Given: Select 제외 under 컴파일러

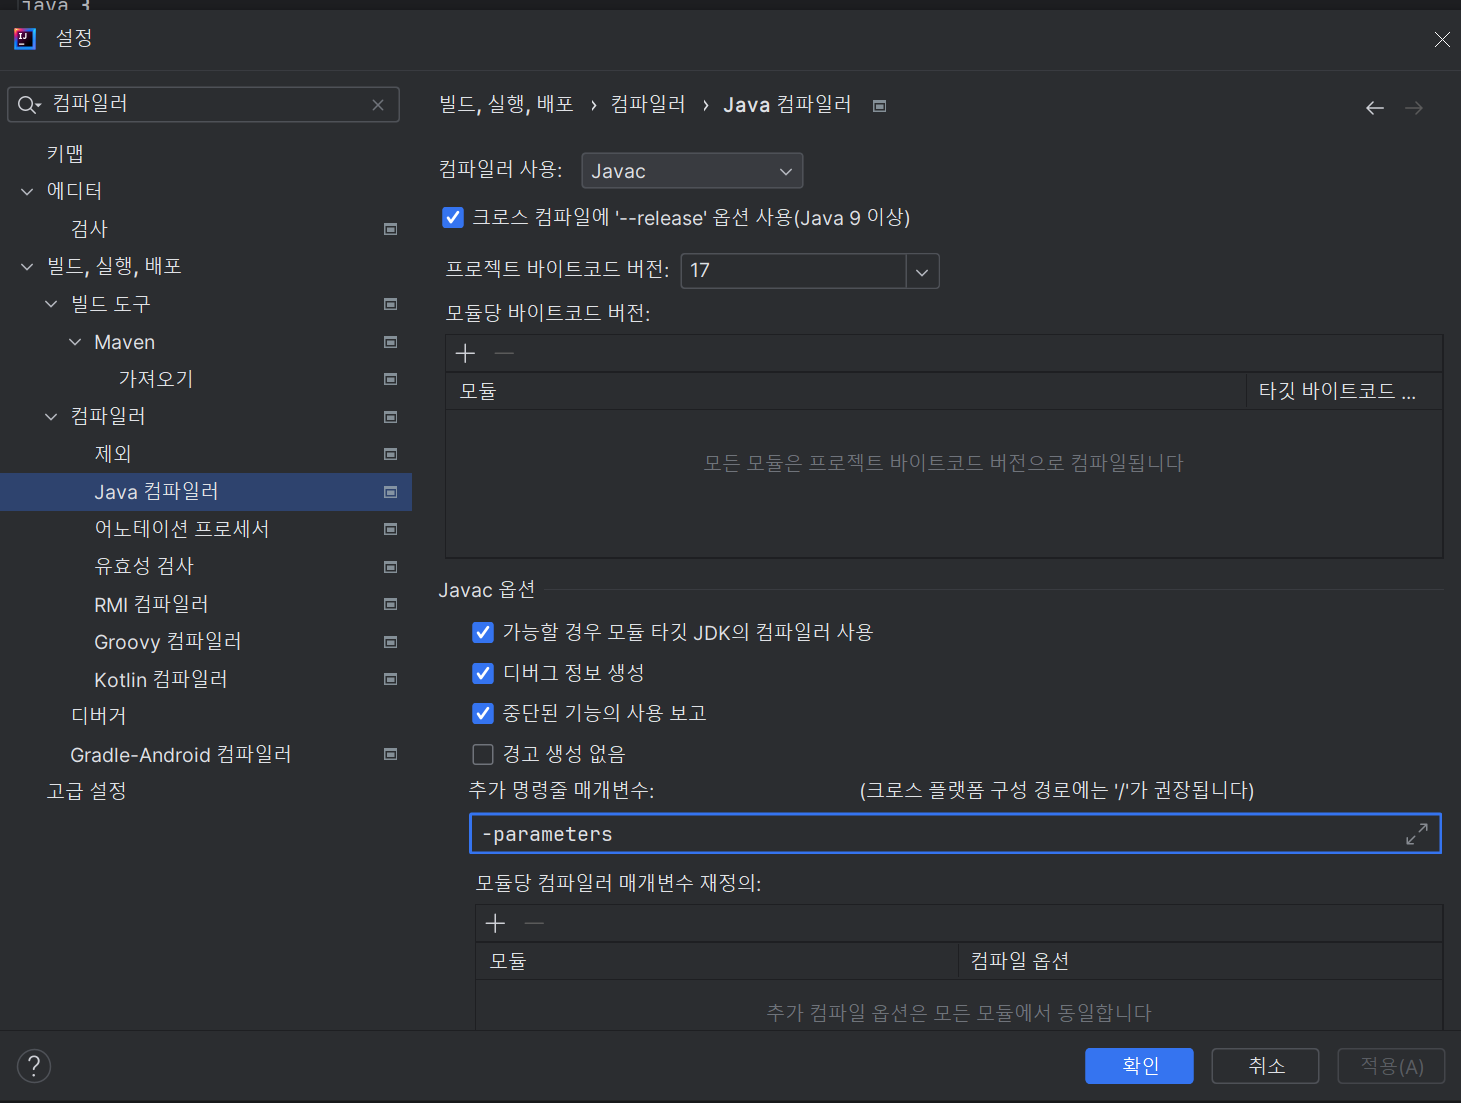Looking at the screenshot, I should pyautogui.click(x=113, y=454).
